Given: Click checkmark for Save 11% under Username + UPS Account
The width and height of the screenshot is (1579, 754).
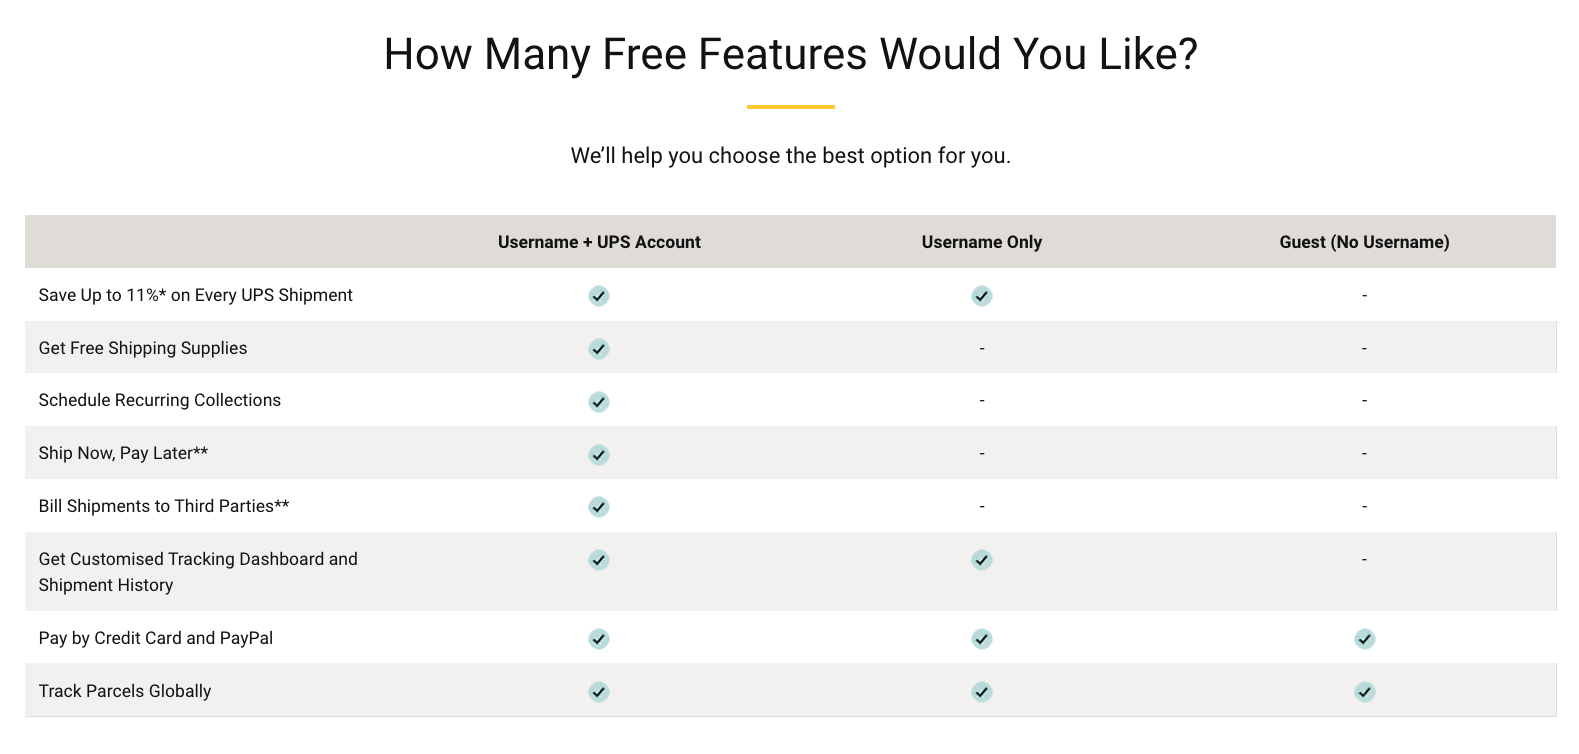Looking at the screenshot, I should 599,296.
